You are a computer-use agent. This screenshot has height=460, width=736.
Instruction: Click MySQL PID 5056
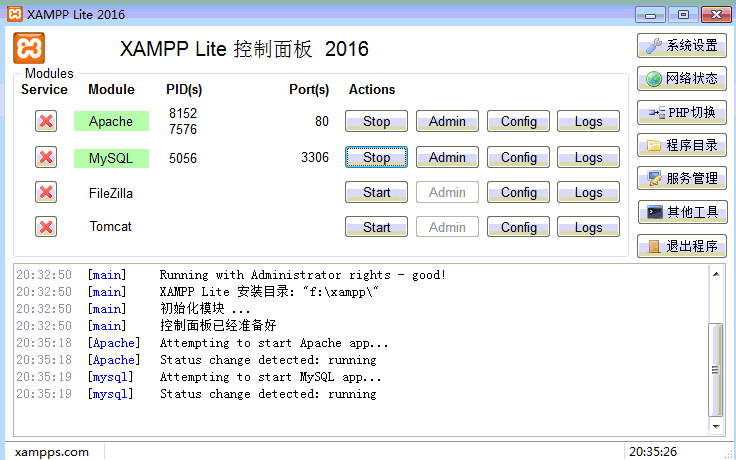(x=183, y=158)
